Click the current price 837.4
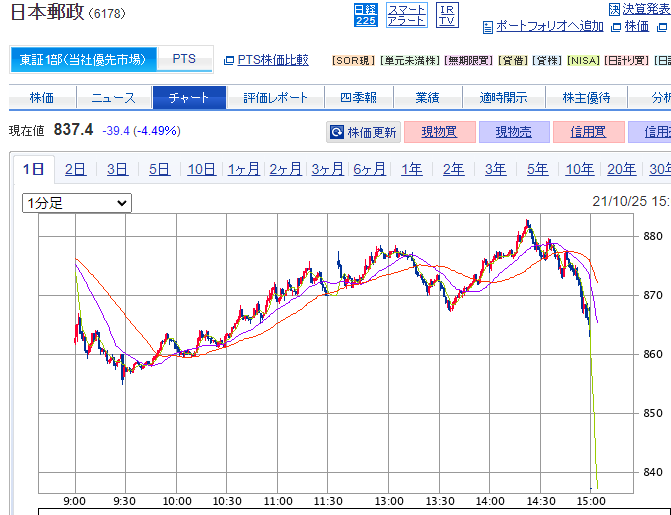 point(73,129)
